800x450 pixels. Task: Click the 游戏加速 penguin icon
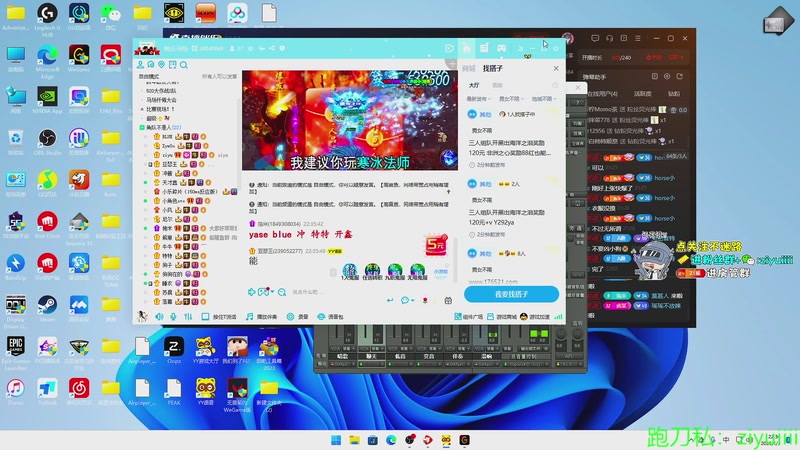coord(523,317)
